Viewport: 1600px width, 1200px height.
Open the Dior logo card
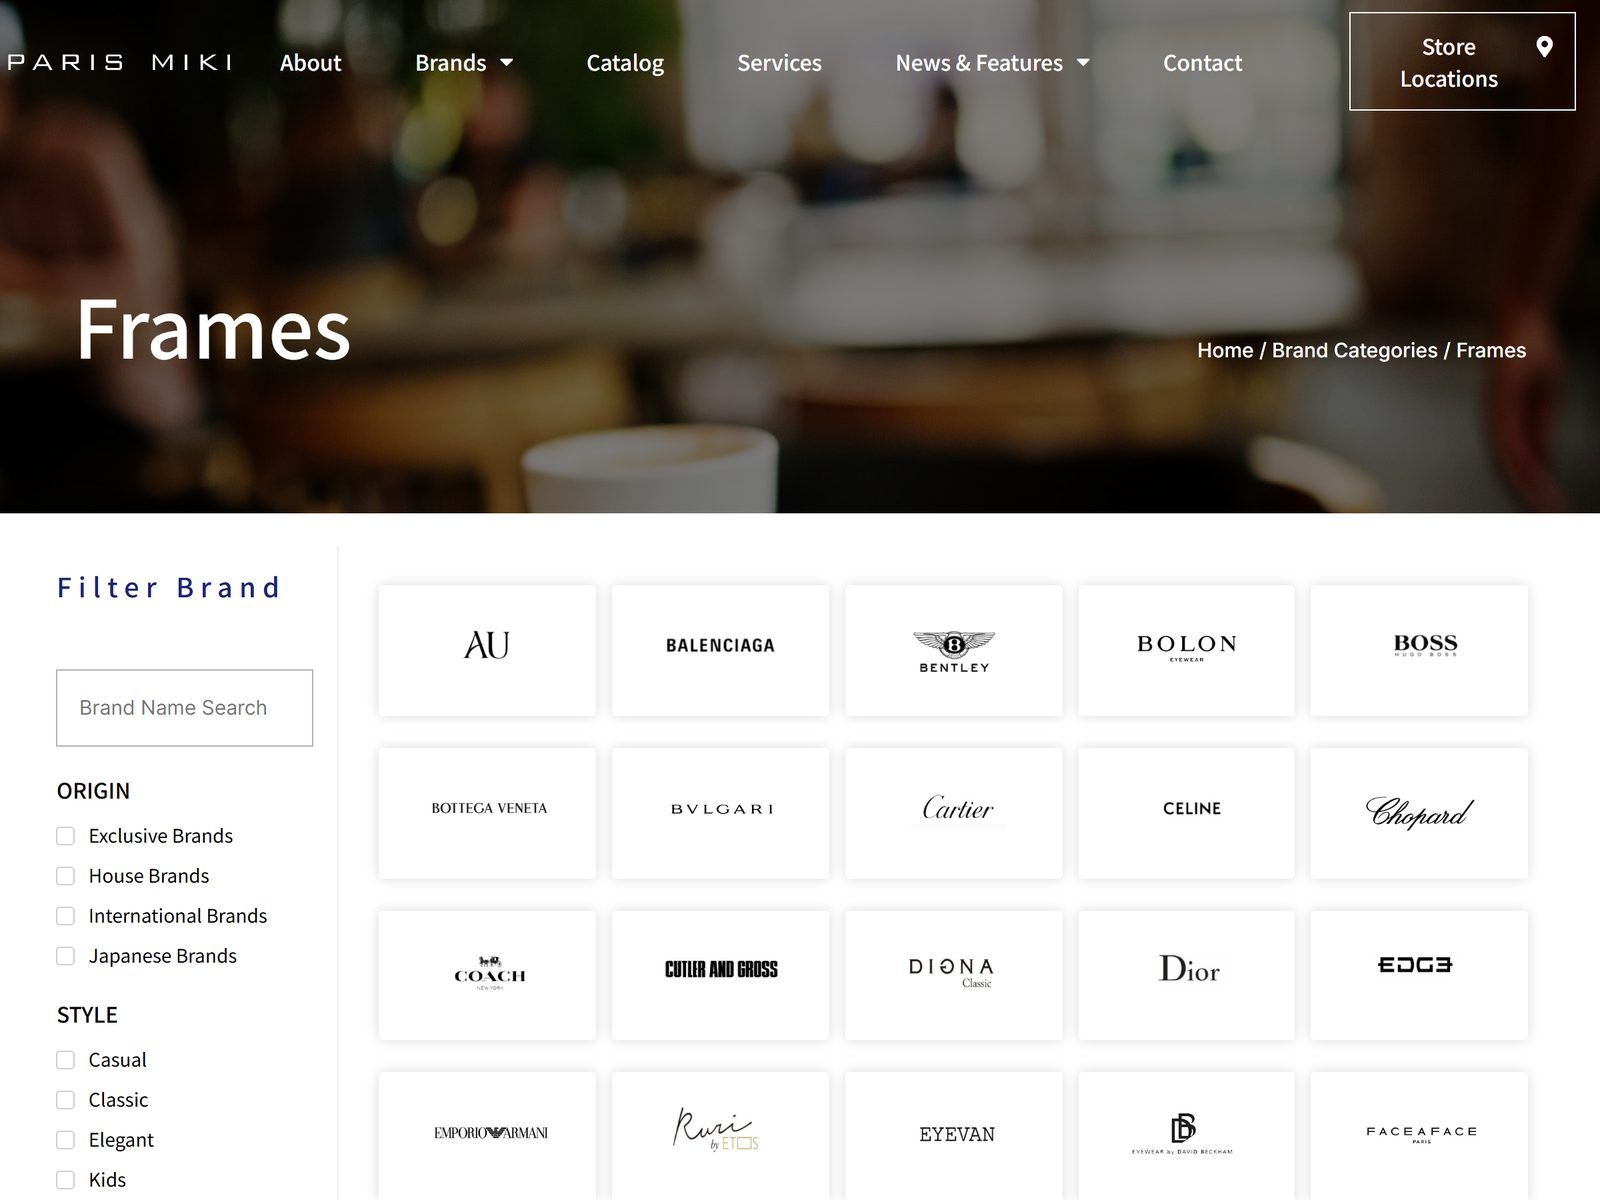pyautogui.click(x=1186, y=975)
